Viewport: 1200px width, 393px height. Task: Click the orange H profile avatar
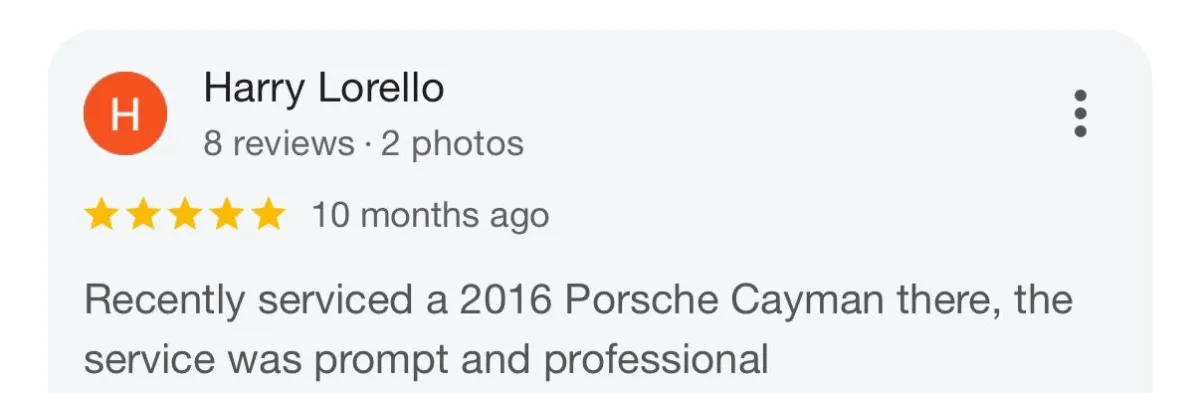tap(124, 115)
